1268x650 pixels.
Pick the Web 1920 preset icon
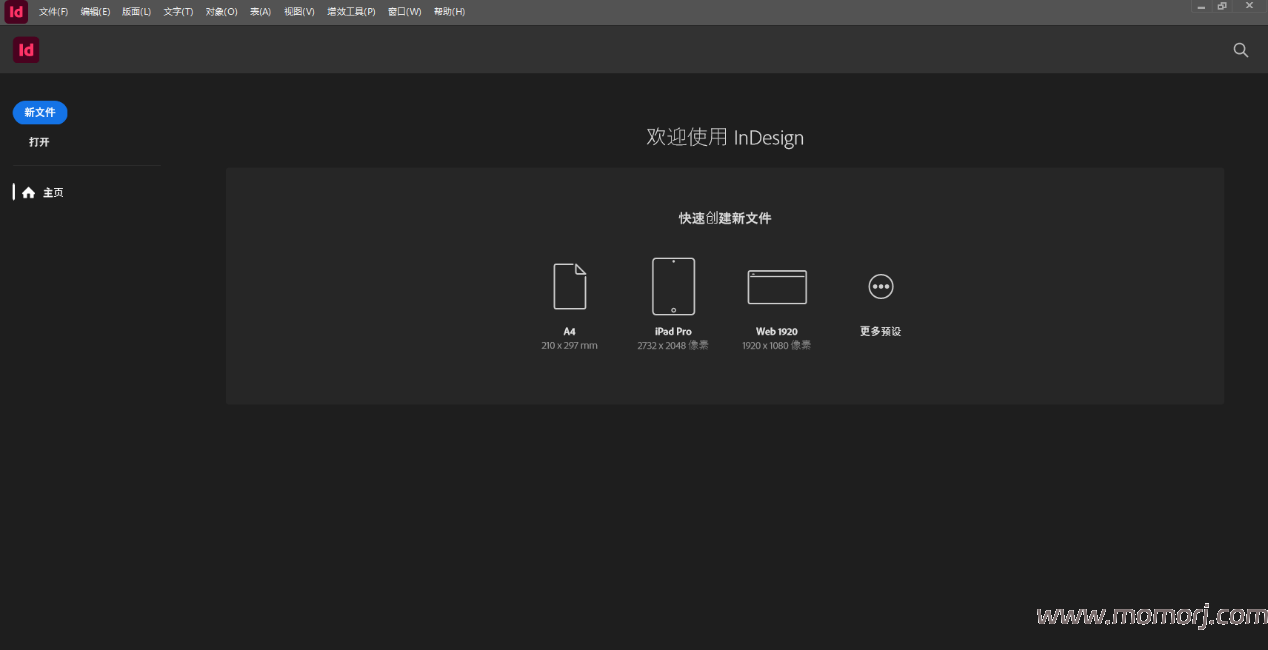coord(777,287)
